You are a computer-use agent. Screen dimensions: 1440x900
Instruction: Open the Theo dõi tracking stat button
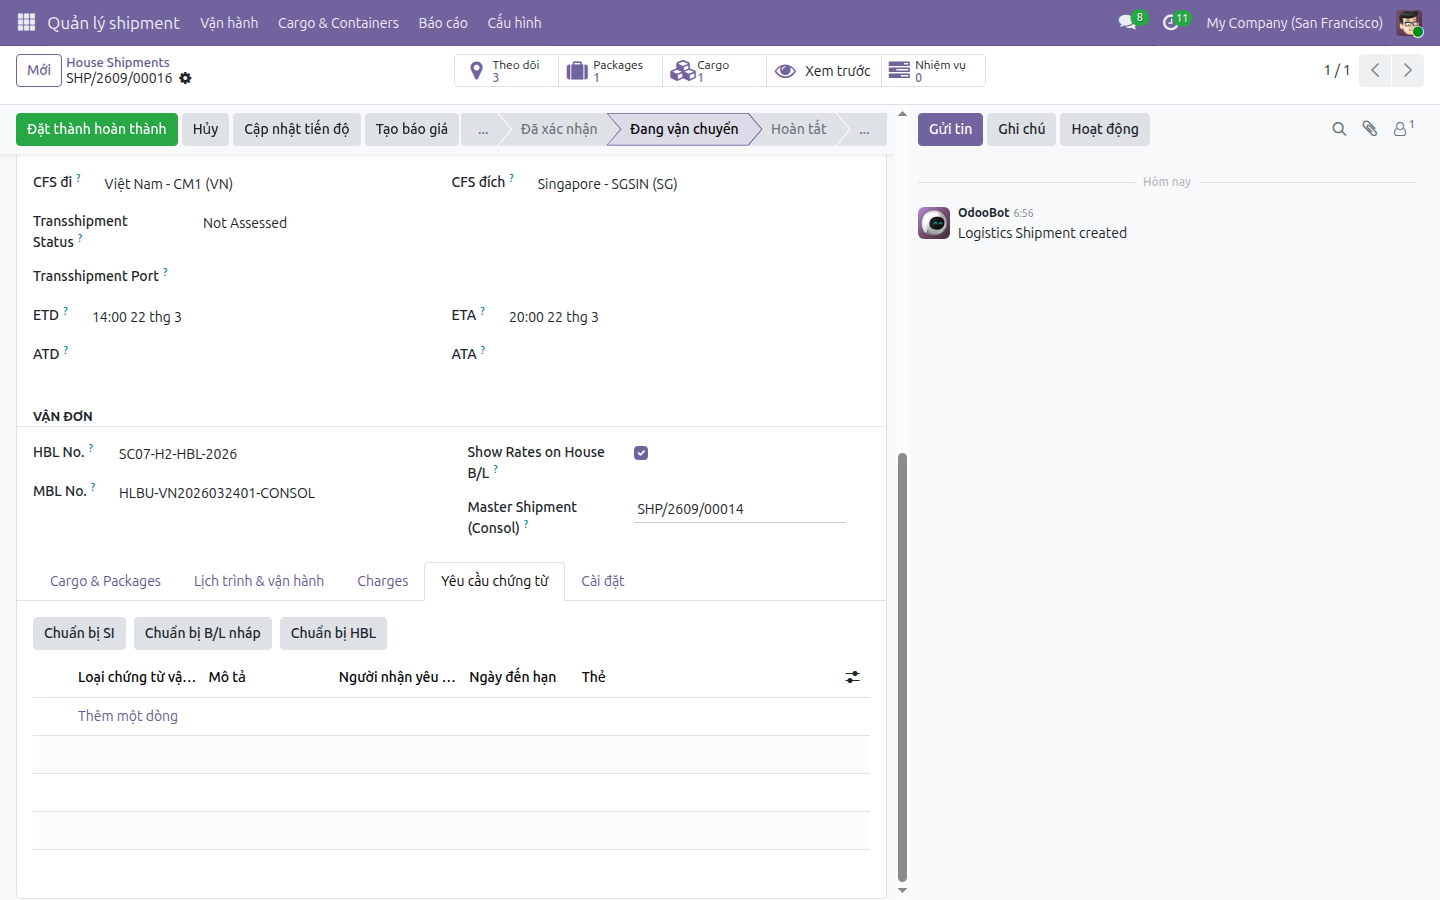point(506,71)
